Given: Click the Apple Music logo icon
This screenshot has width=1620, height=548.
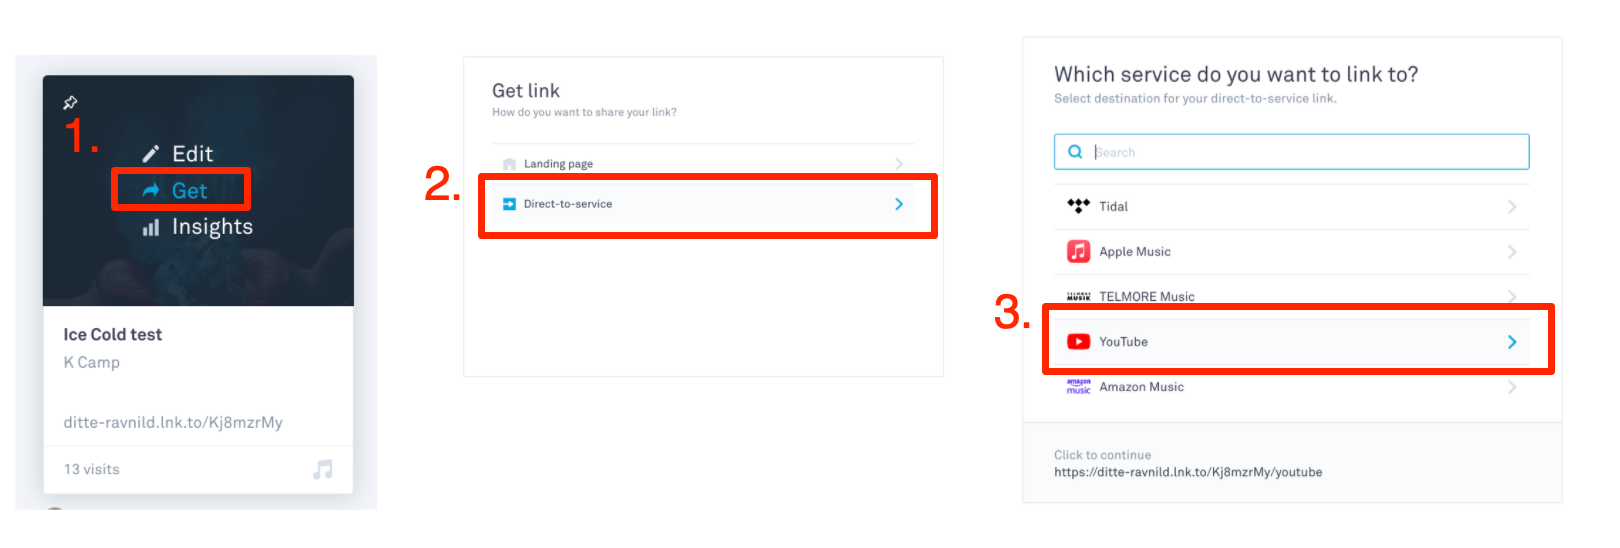Looking at the screenshot, I should pos(1078,252).
